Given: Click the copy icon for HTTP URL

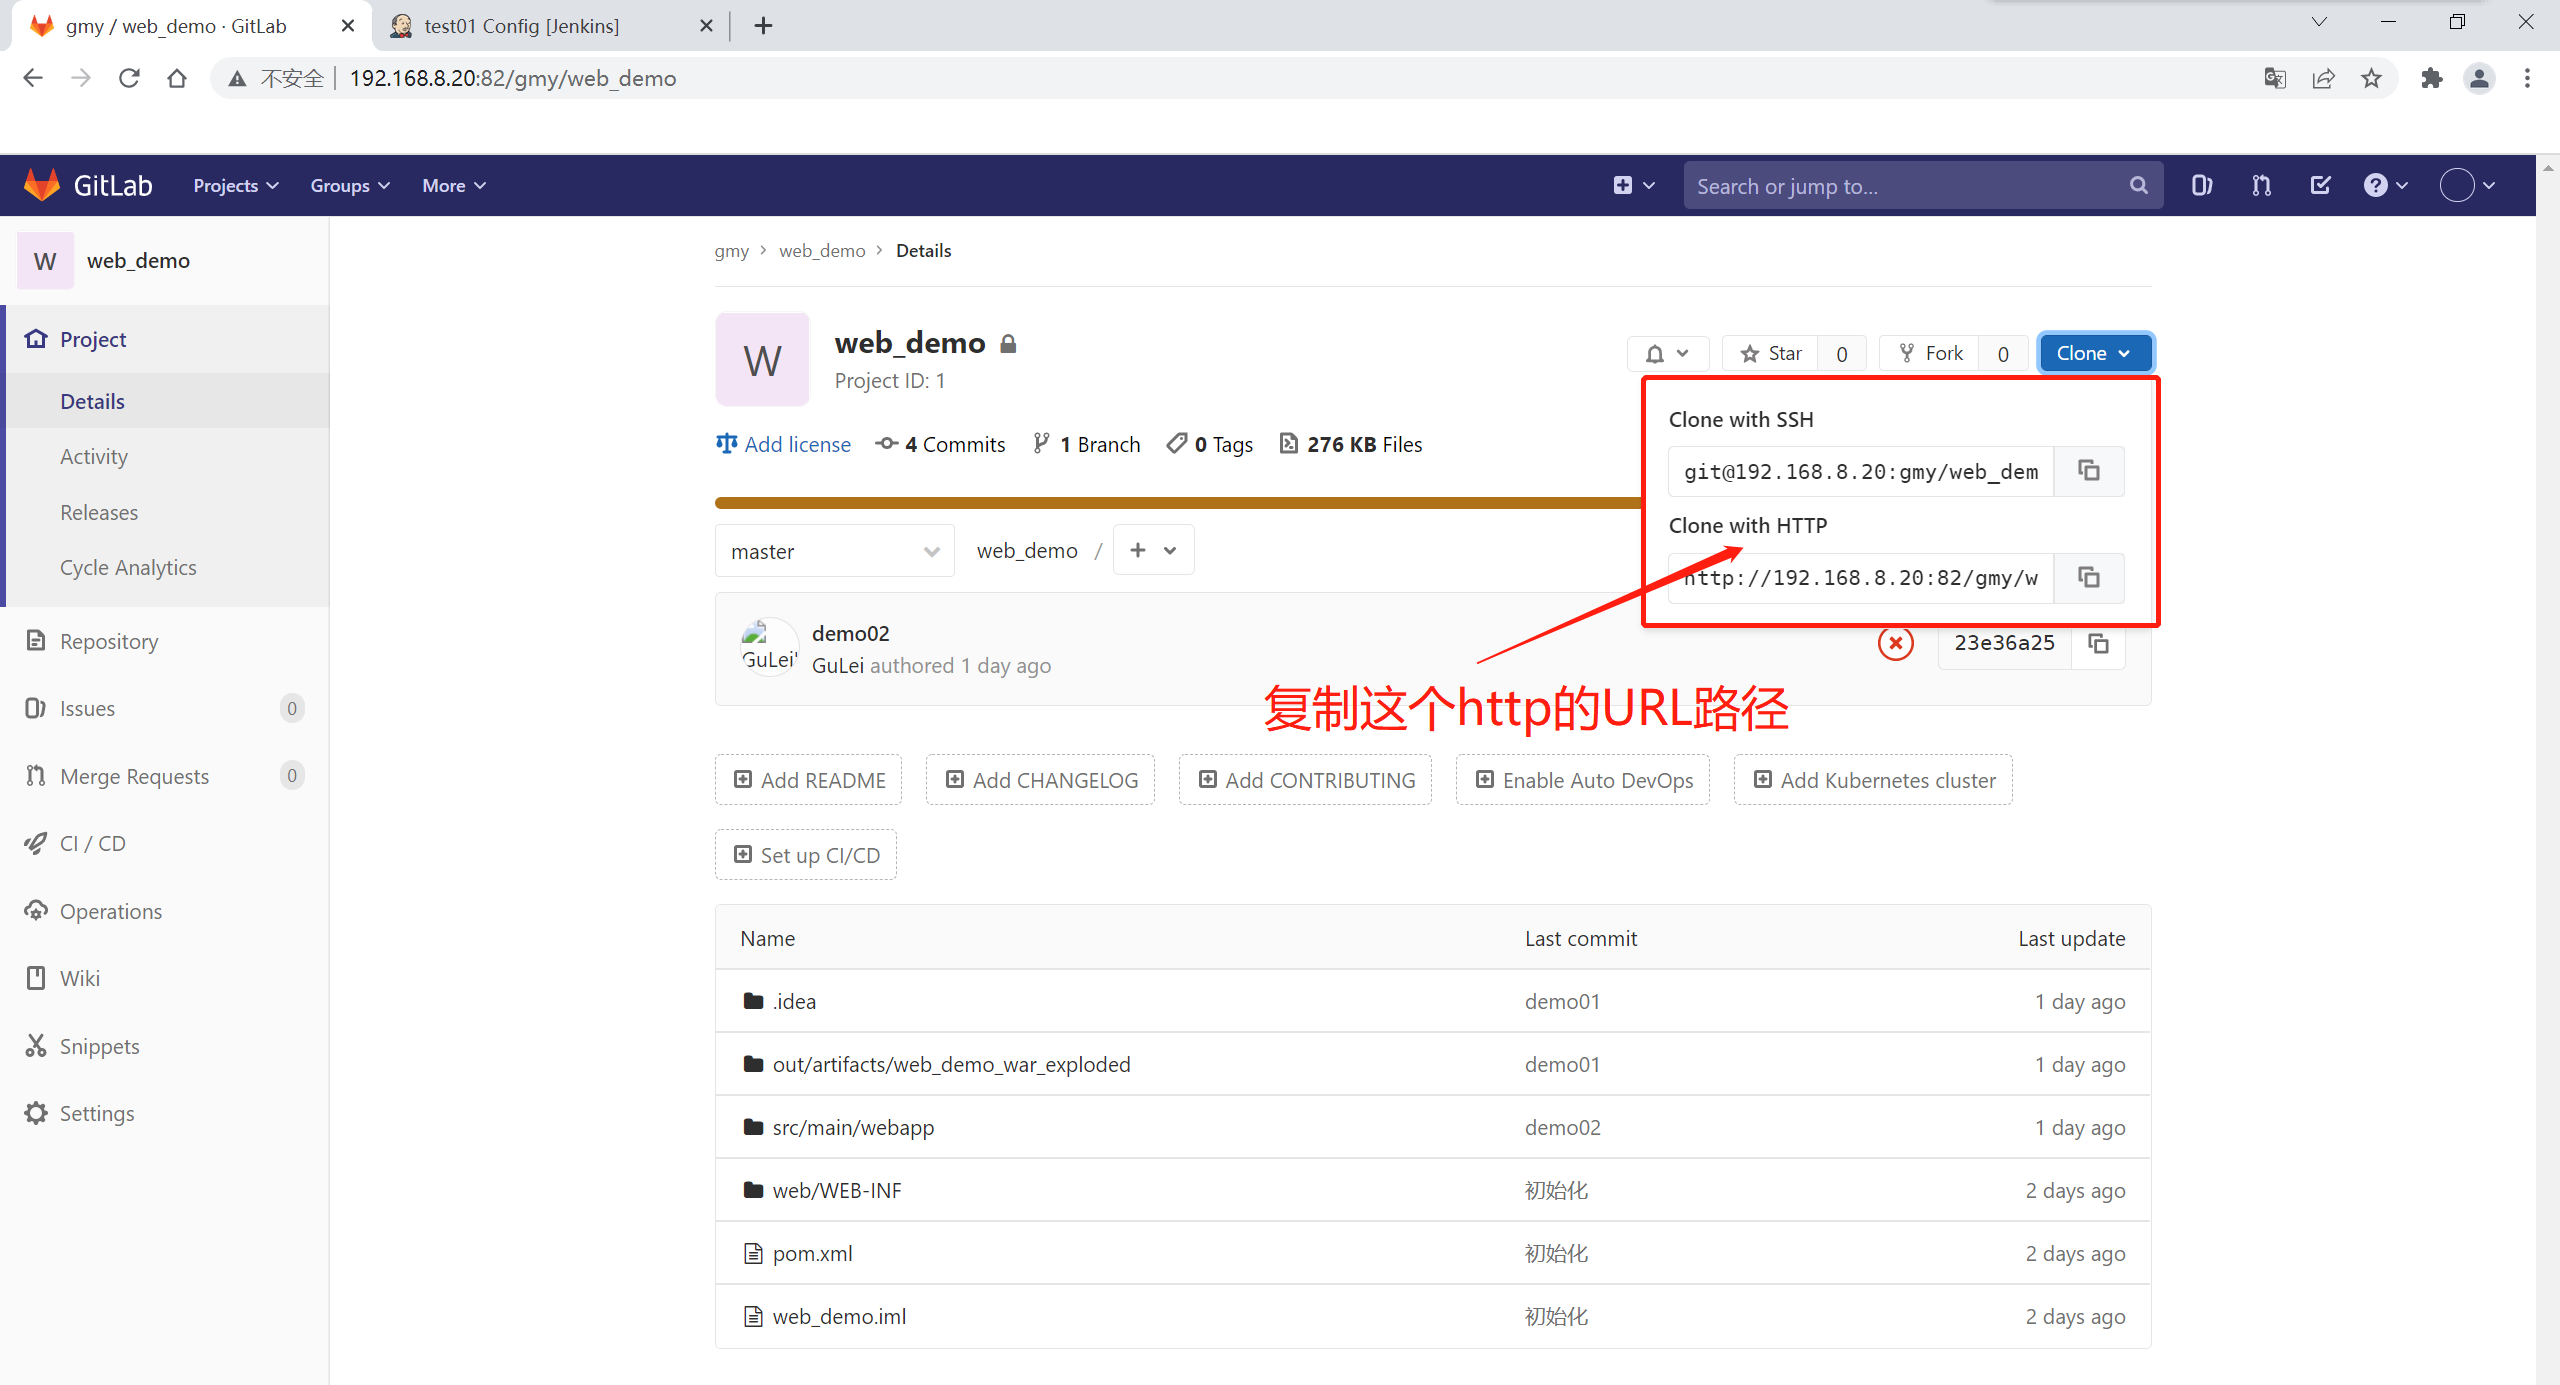Looking at the screenshot, I should click(2088, 577).
